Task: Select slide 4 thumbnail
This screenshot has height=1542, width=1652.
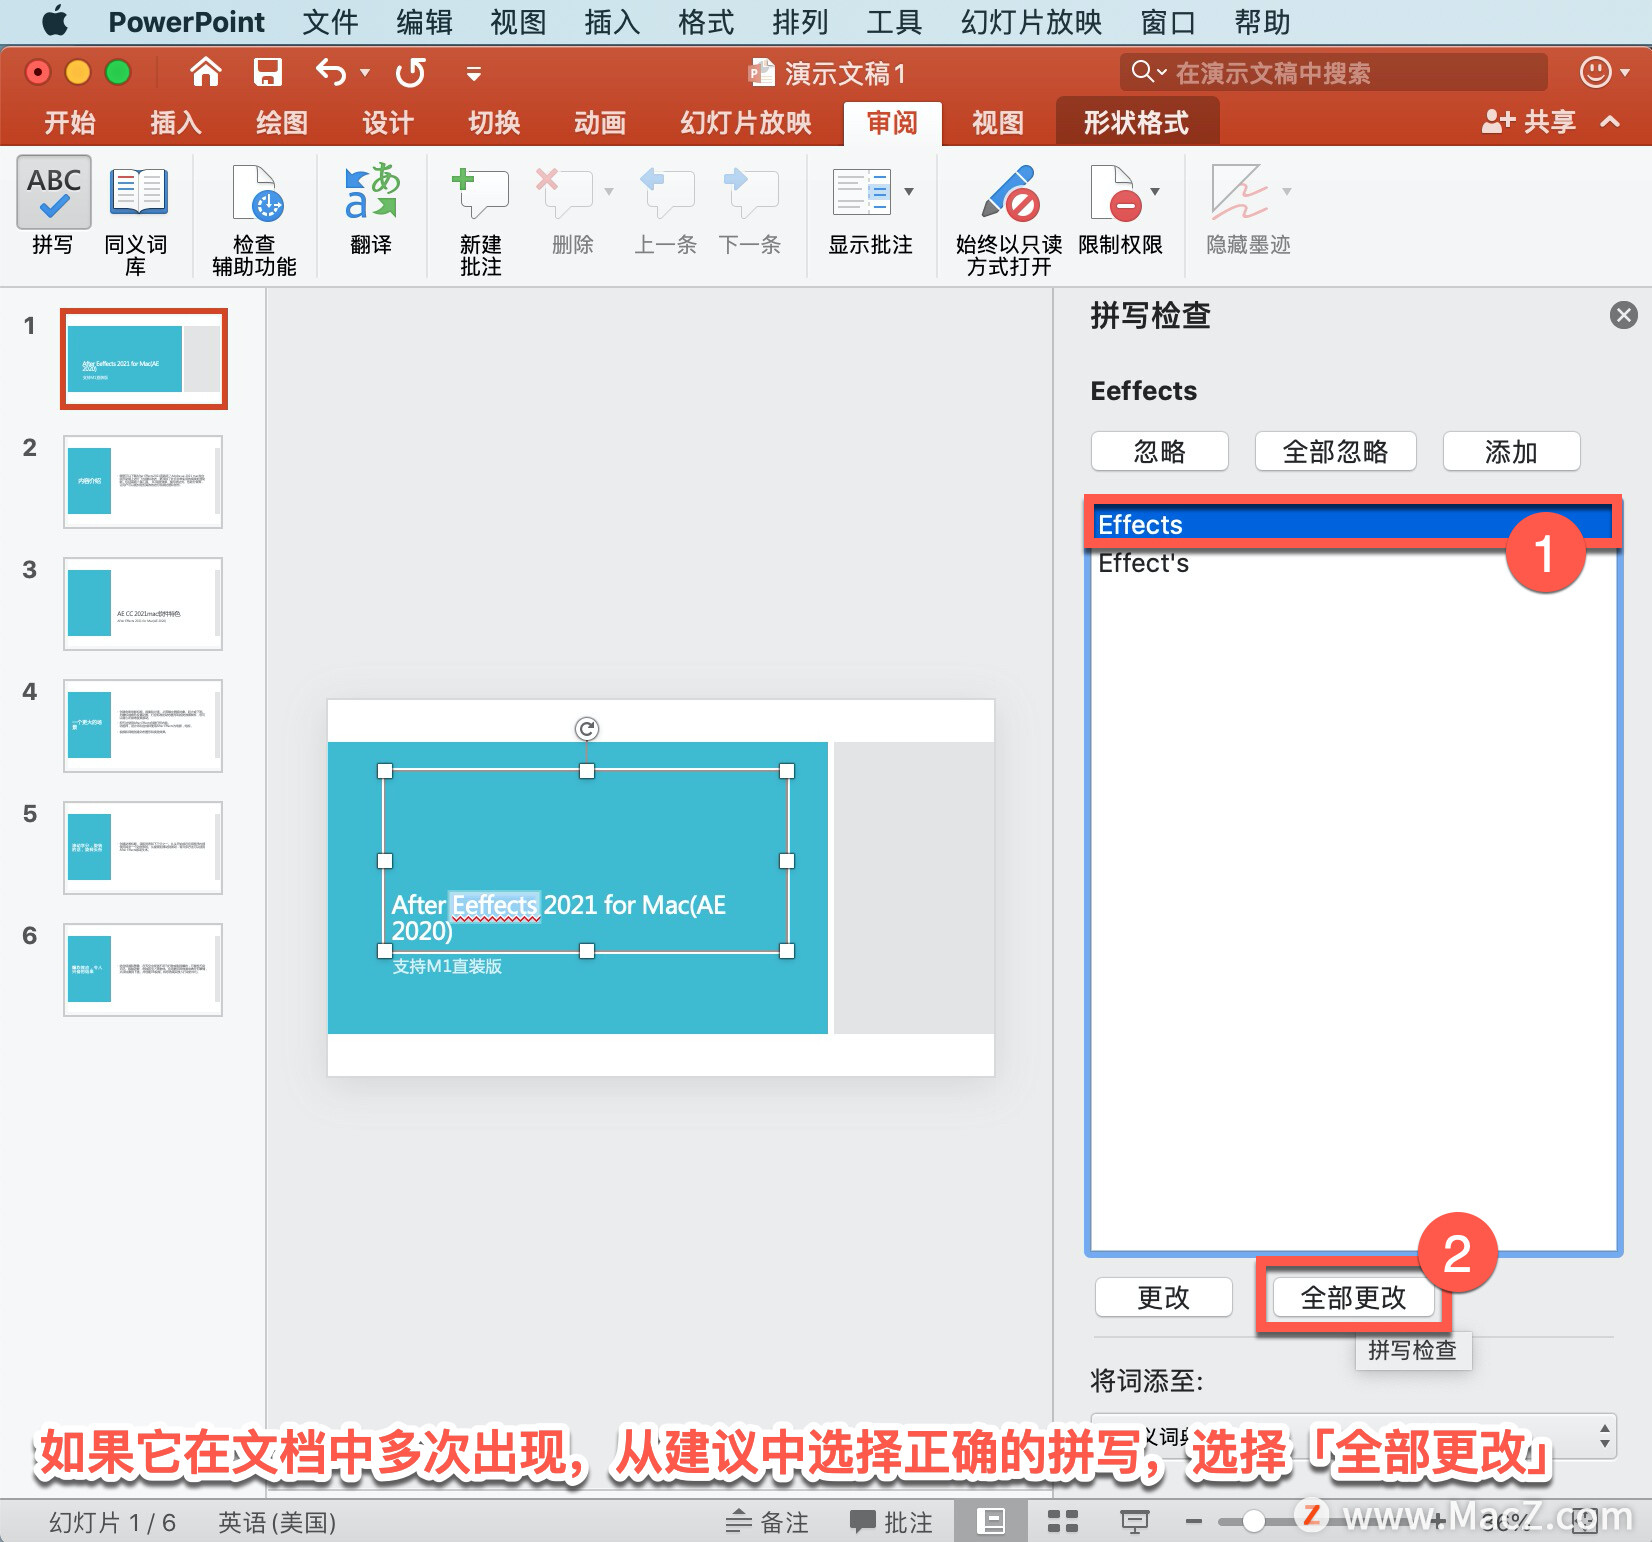Action: (143, 725)
